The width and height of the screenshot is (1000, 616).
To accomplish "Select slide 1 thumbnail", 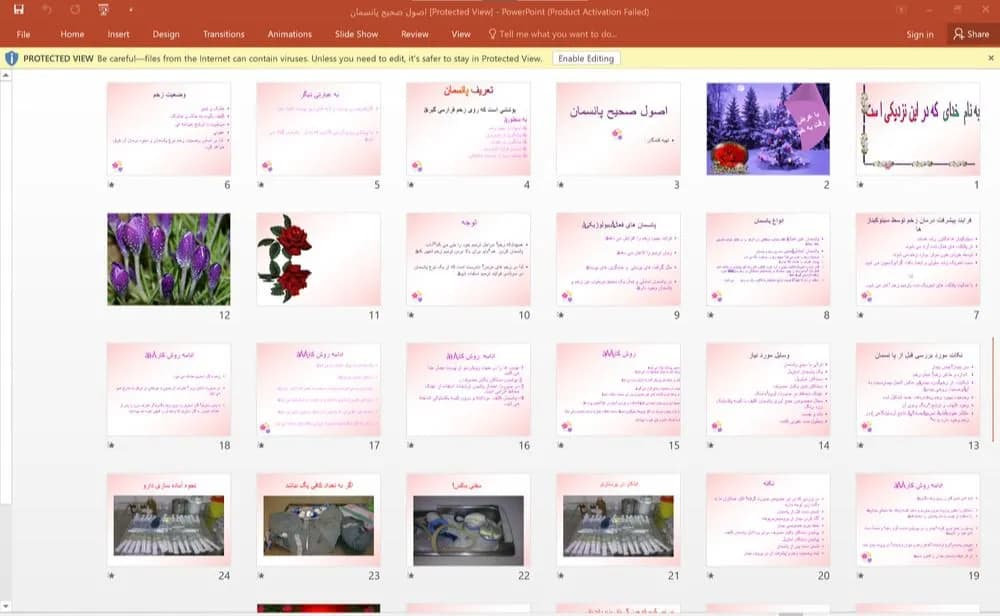I will 918,129.
